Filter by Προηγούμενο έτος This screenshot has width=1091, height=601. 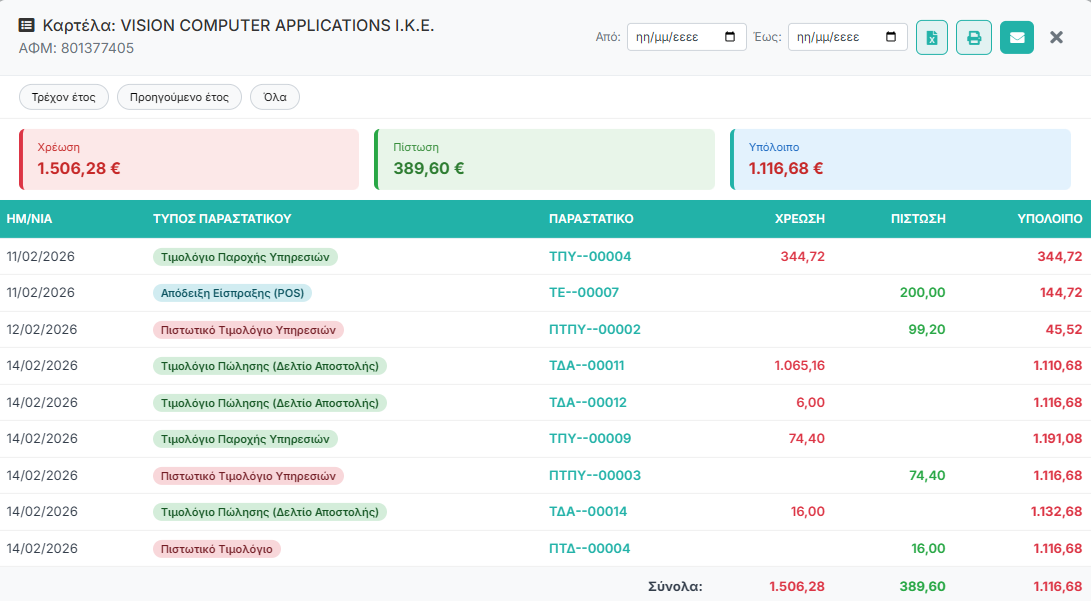pyautogui.click(x=180, y=97)
